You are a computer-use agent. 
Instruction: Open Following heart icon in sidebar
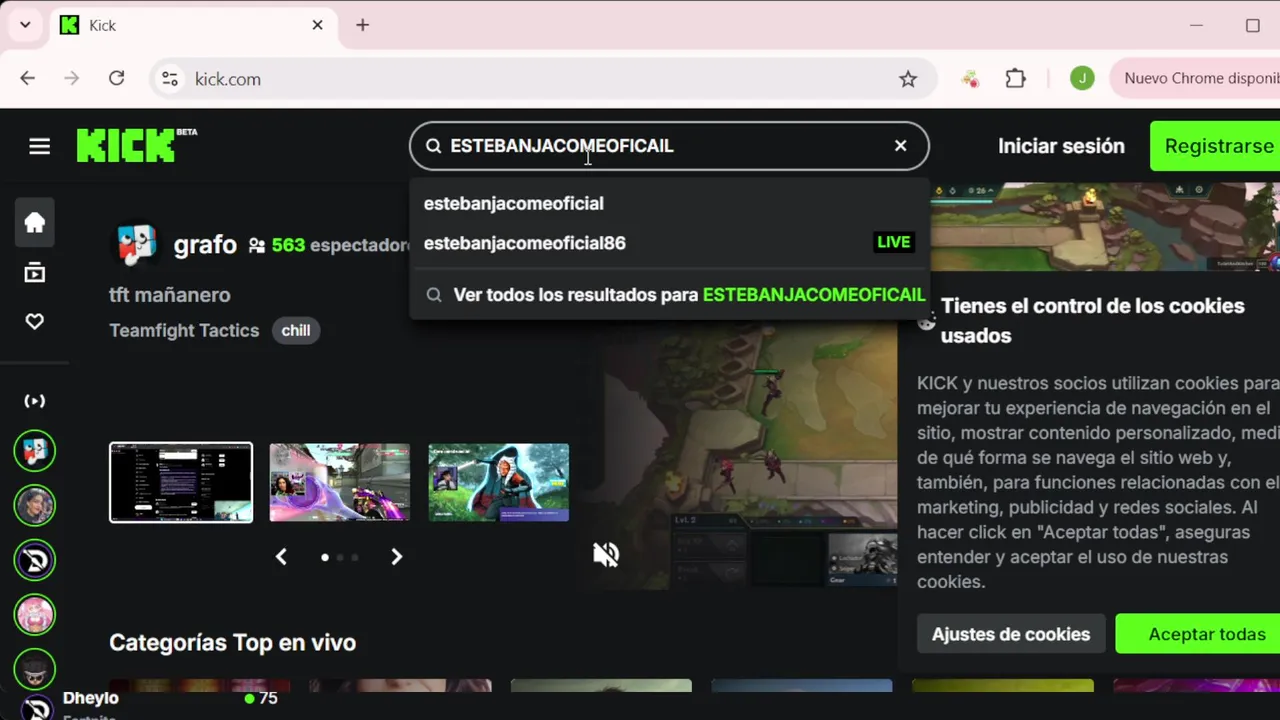click(x=35, y=321)
